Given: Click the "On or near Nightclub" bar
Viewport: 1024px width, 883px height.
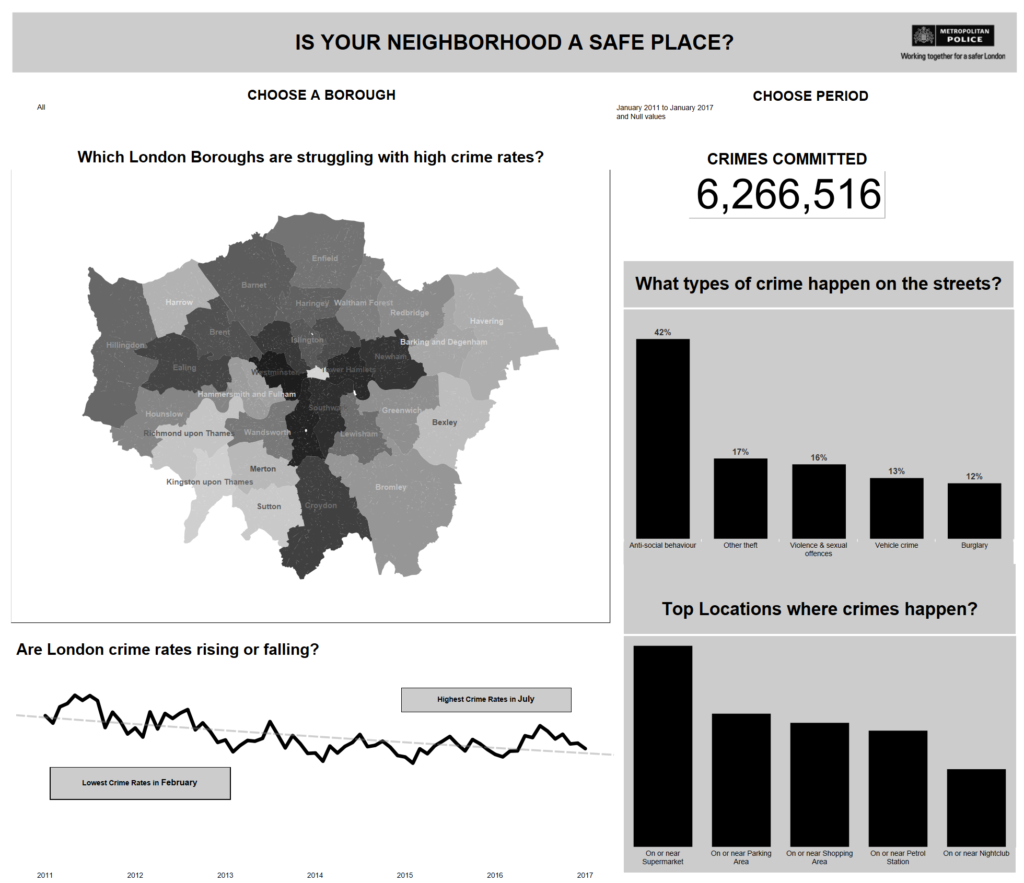Looking at the screenshot, I should [x=974, y=805].
